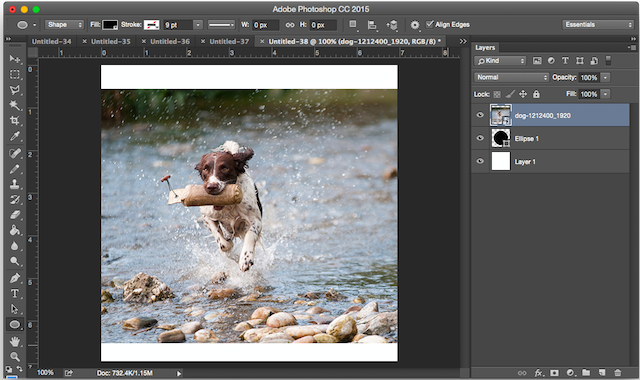
Task: Select the Hand tool
Action: (15, 341)
